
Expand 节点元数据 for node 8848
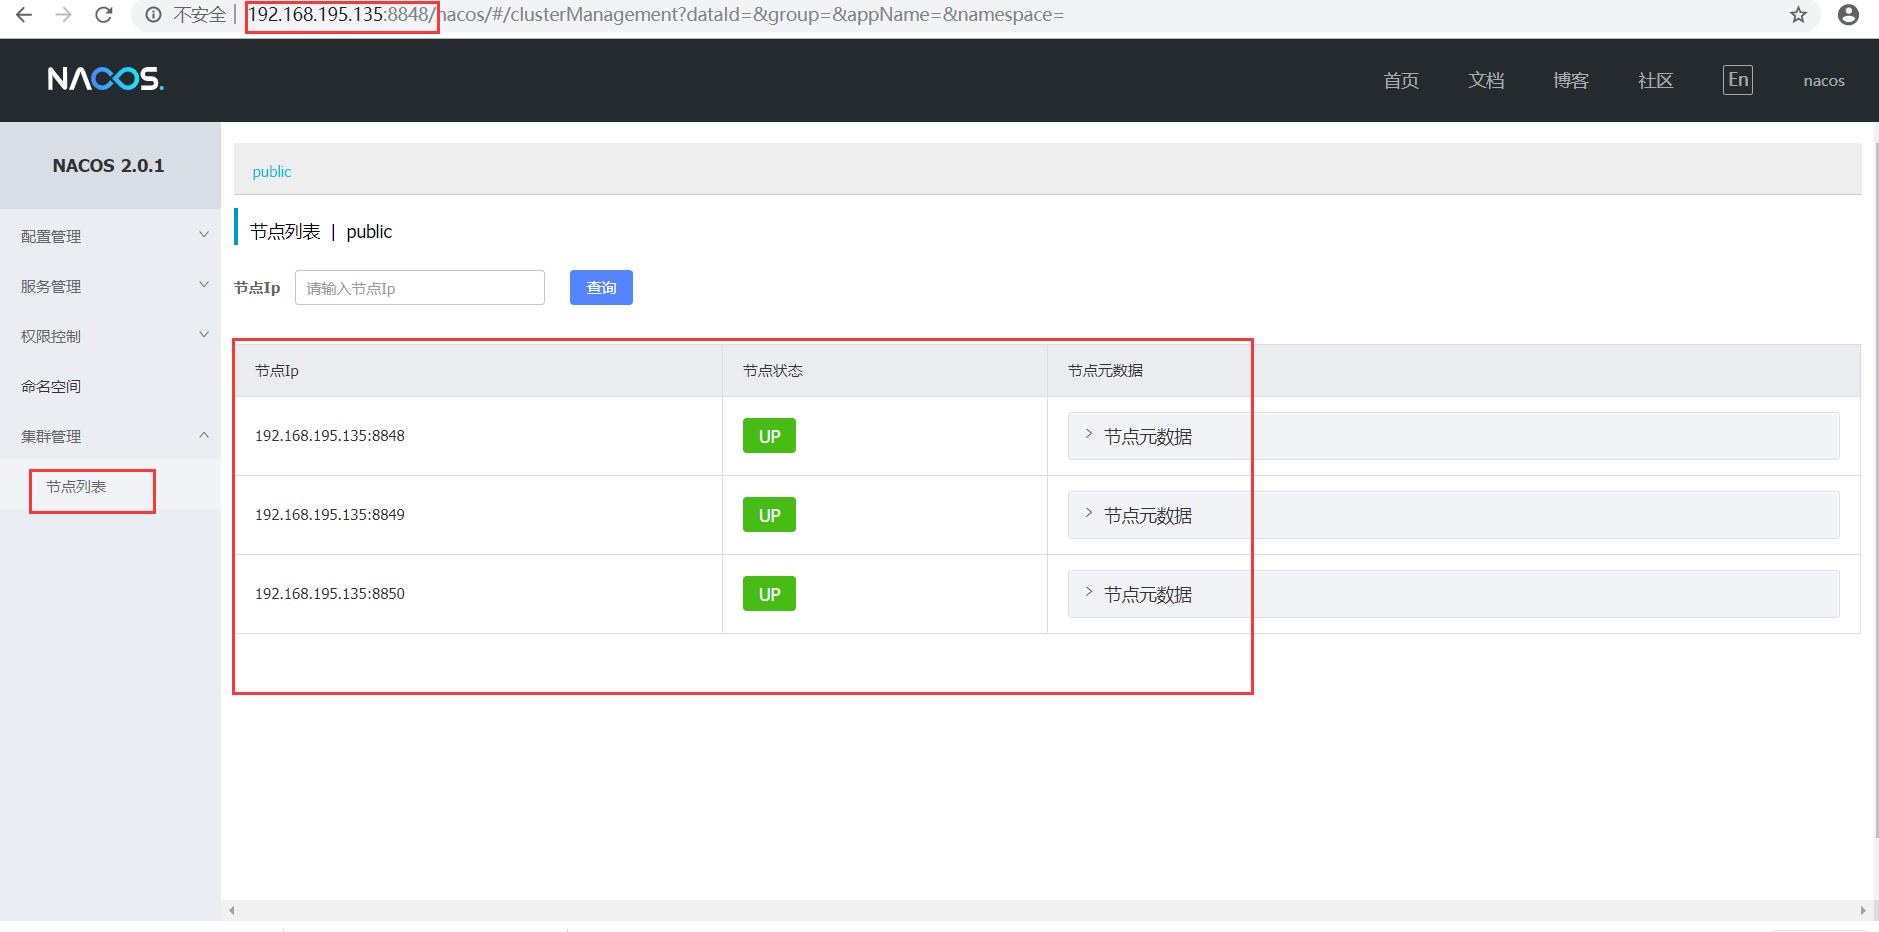(x=1453, y=436)
